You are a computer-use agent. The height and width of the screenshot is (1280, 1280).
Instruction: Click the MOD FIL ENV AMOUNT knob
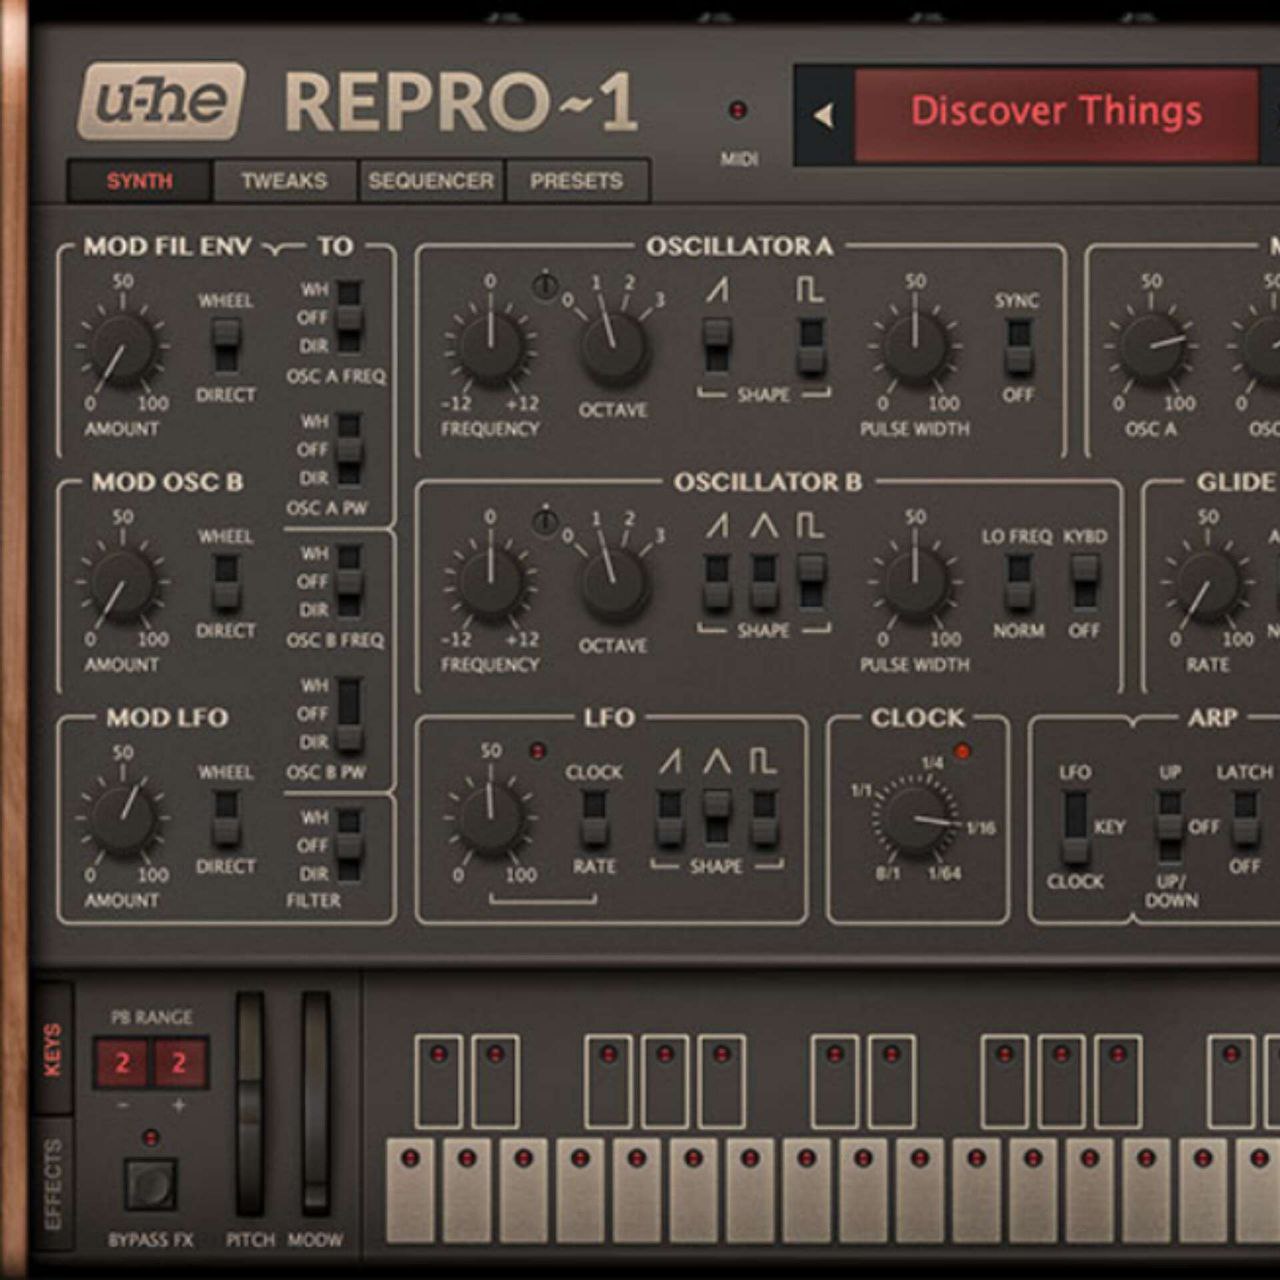(123, 348)
